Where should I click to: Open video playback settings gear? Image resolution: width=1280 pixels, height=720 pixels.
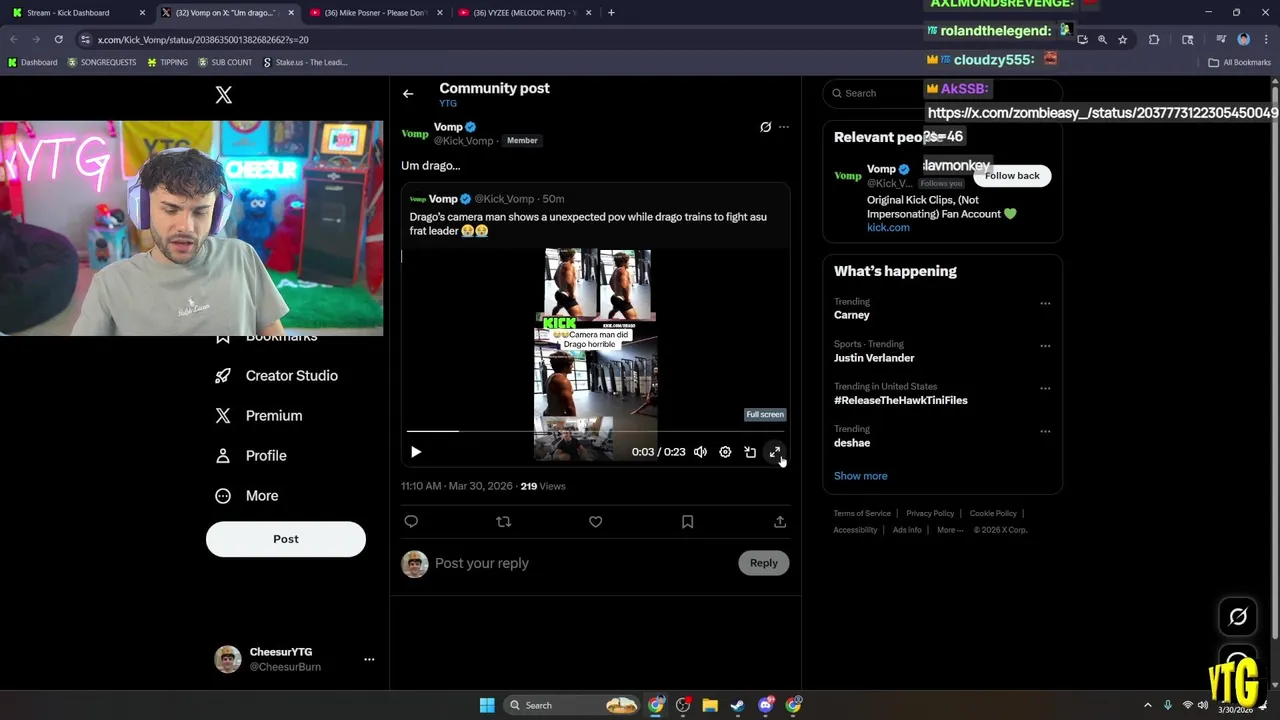(725, 452)
